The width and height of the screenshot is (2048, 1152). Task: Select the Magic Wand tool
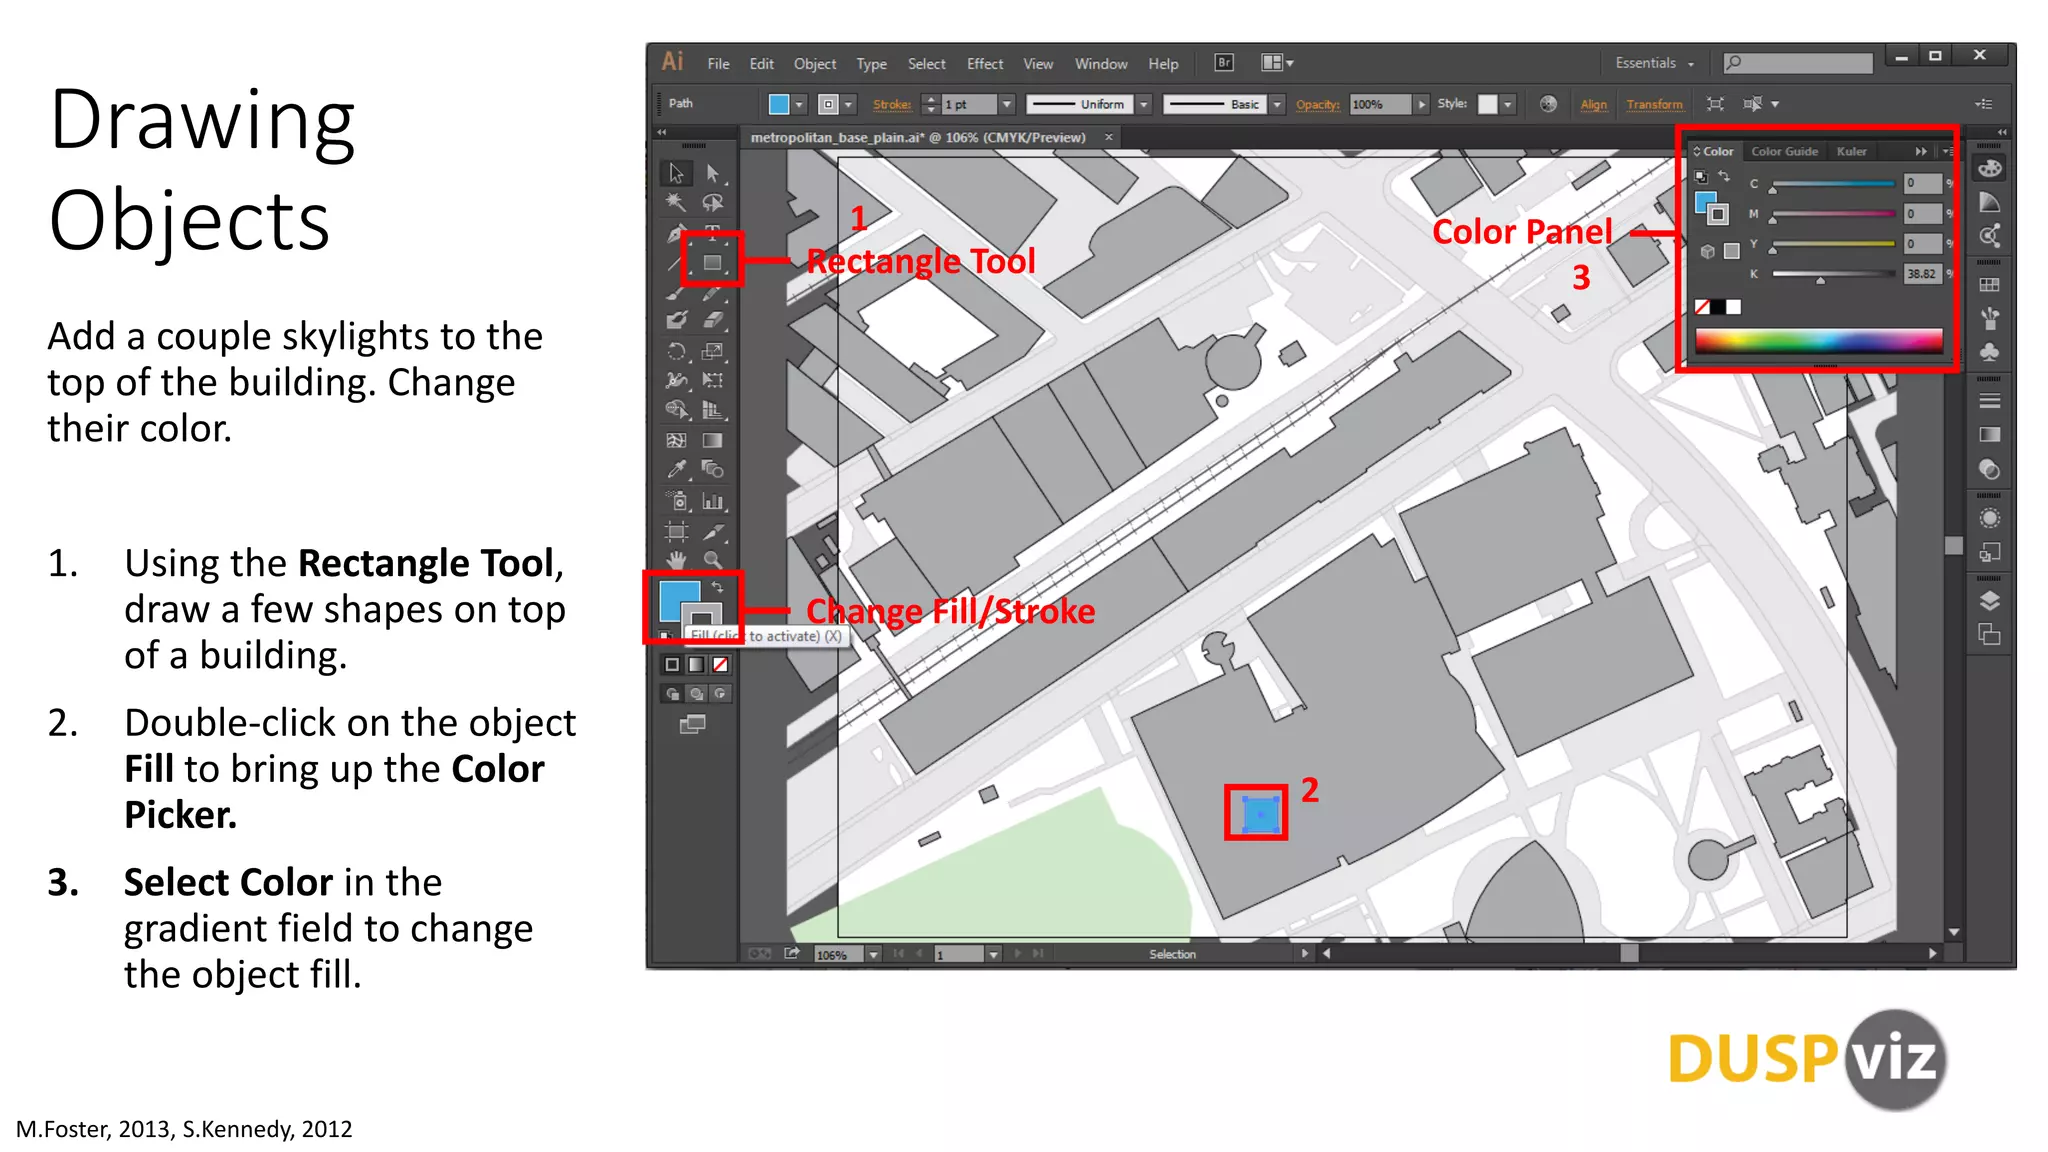[676, 203]
